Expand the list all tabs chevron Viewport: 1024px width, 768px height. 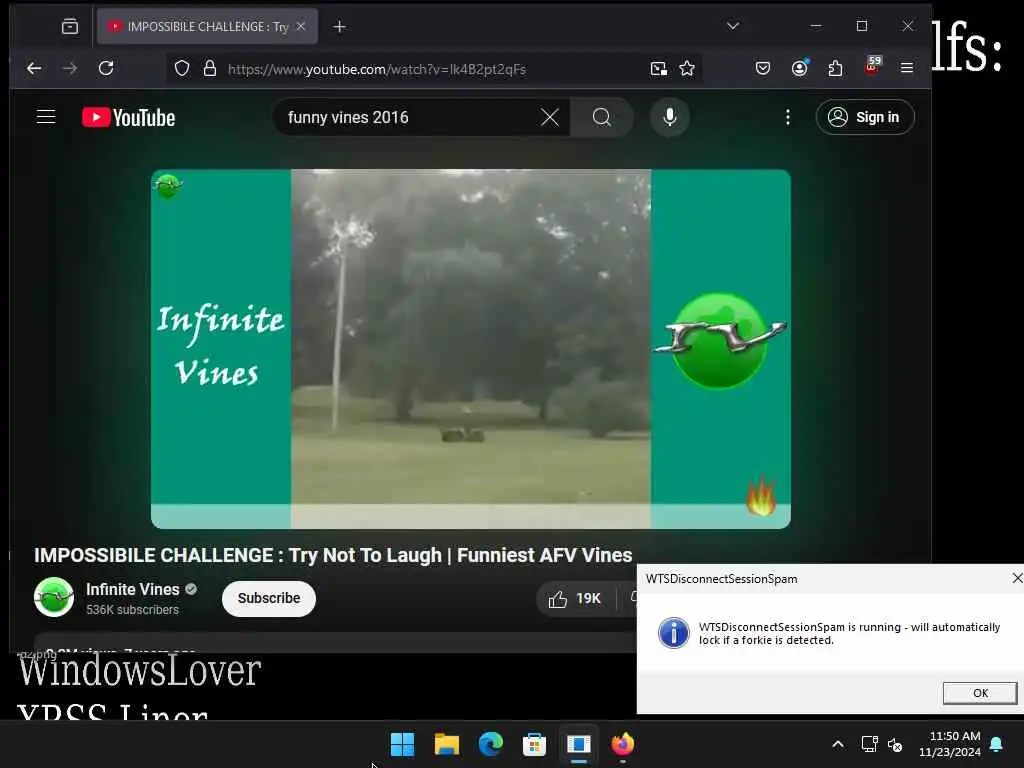(x=733, y=26)
